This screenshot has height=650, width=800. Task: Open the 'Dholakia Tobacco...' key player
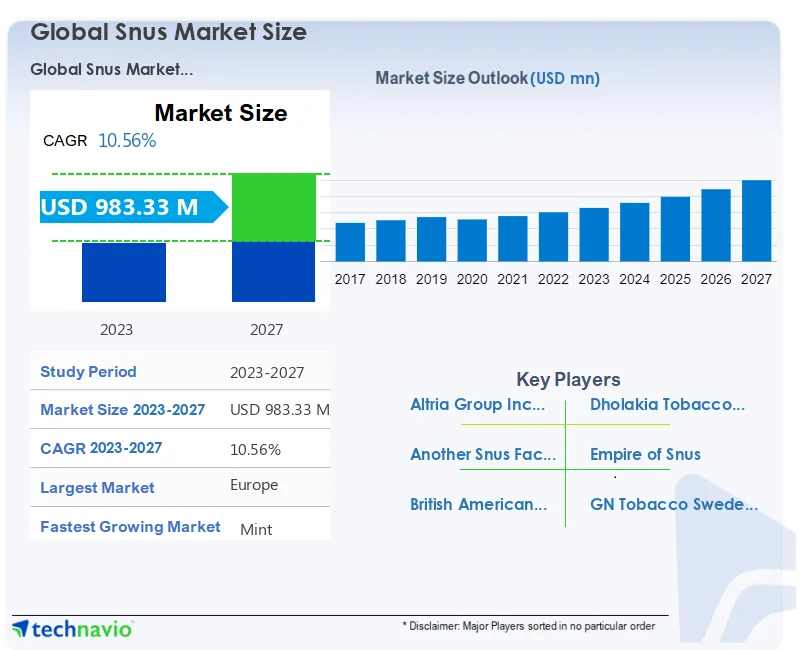coord(667,405)
